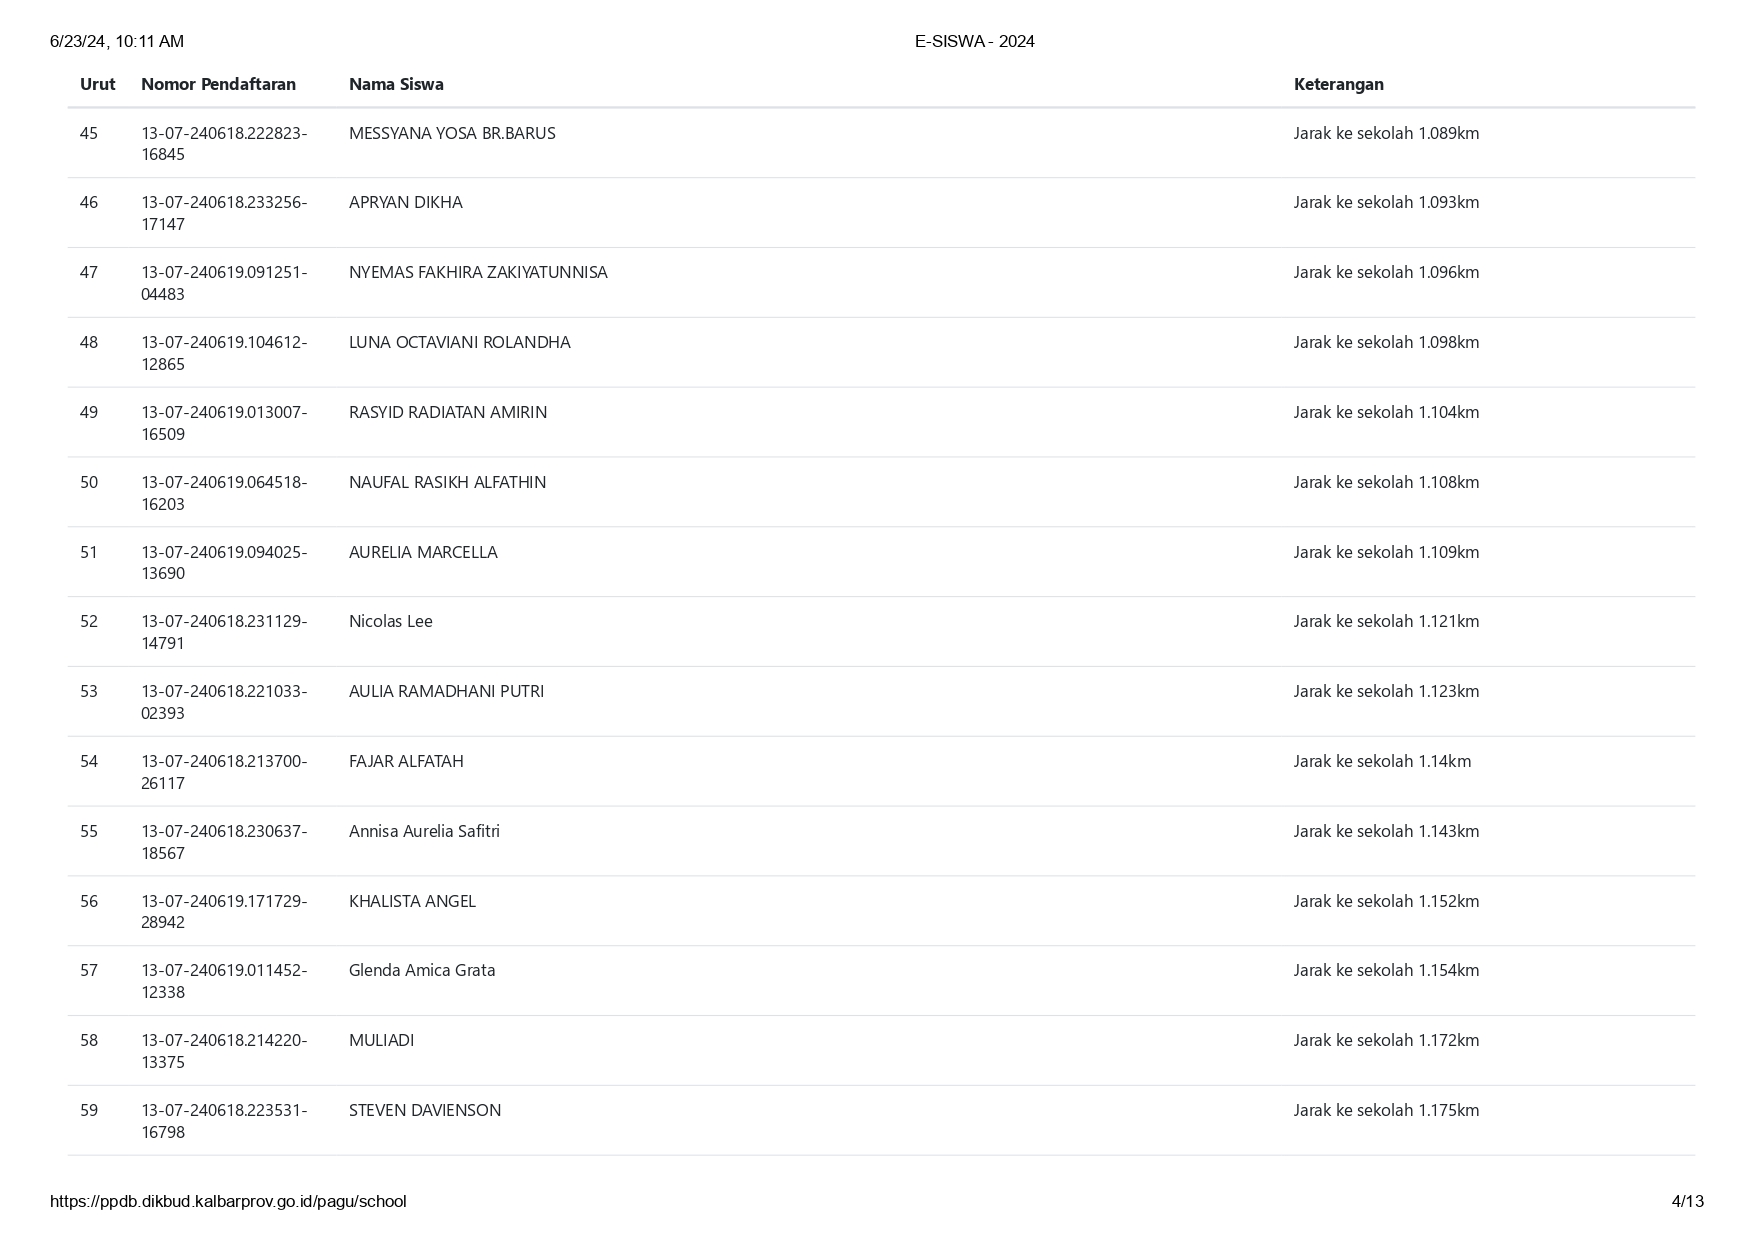Viewport: 1754px width, 1240px height.
Task: Select the name NYEMAS FAKHIRA ZAKIYATUNNISA
Action: (x=478, y=272)
